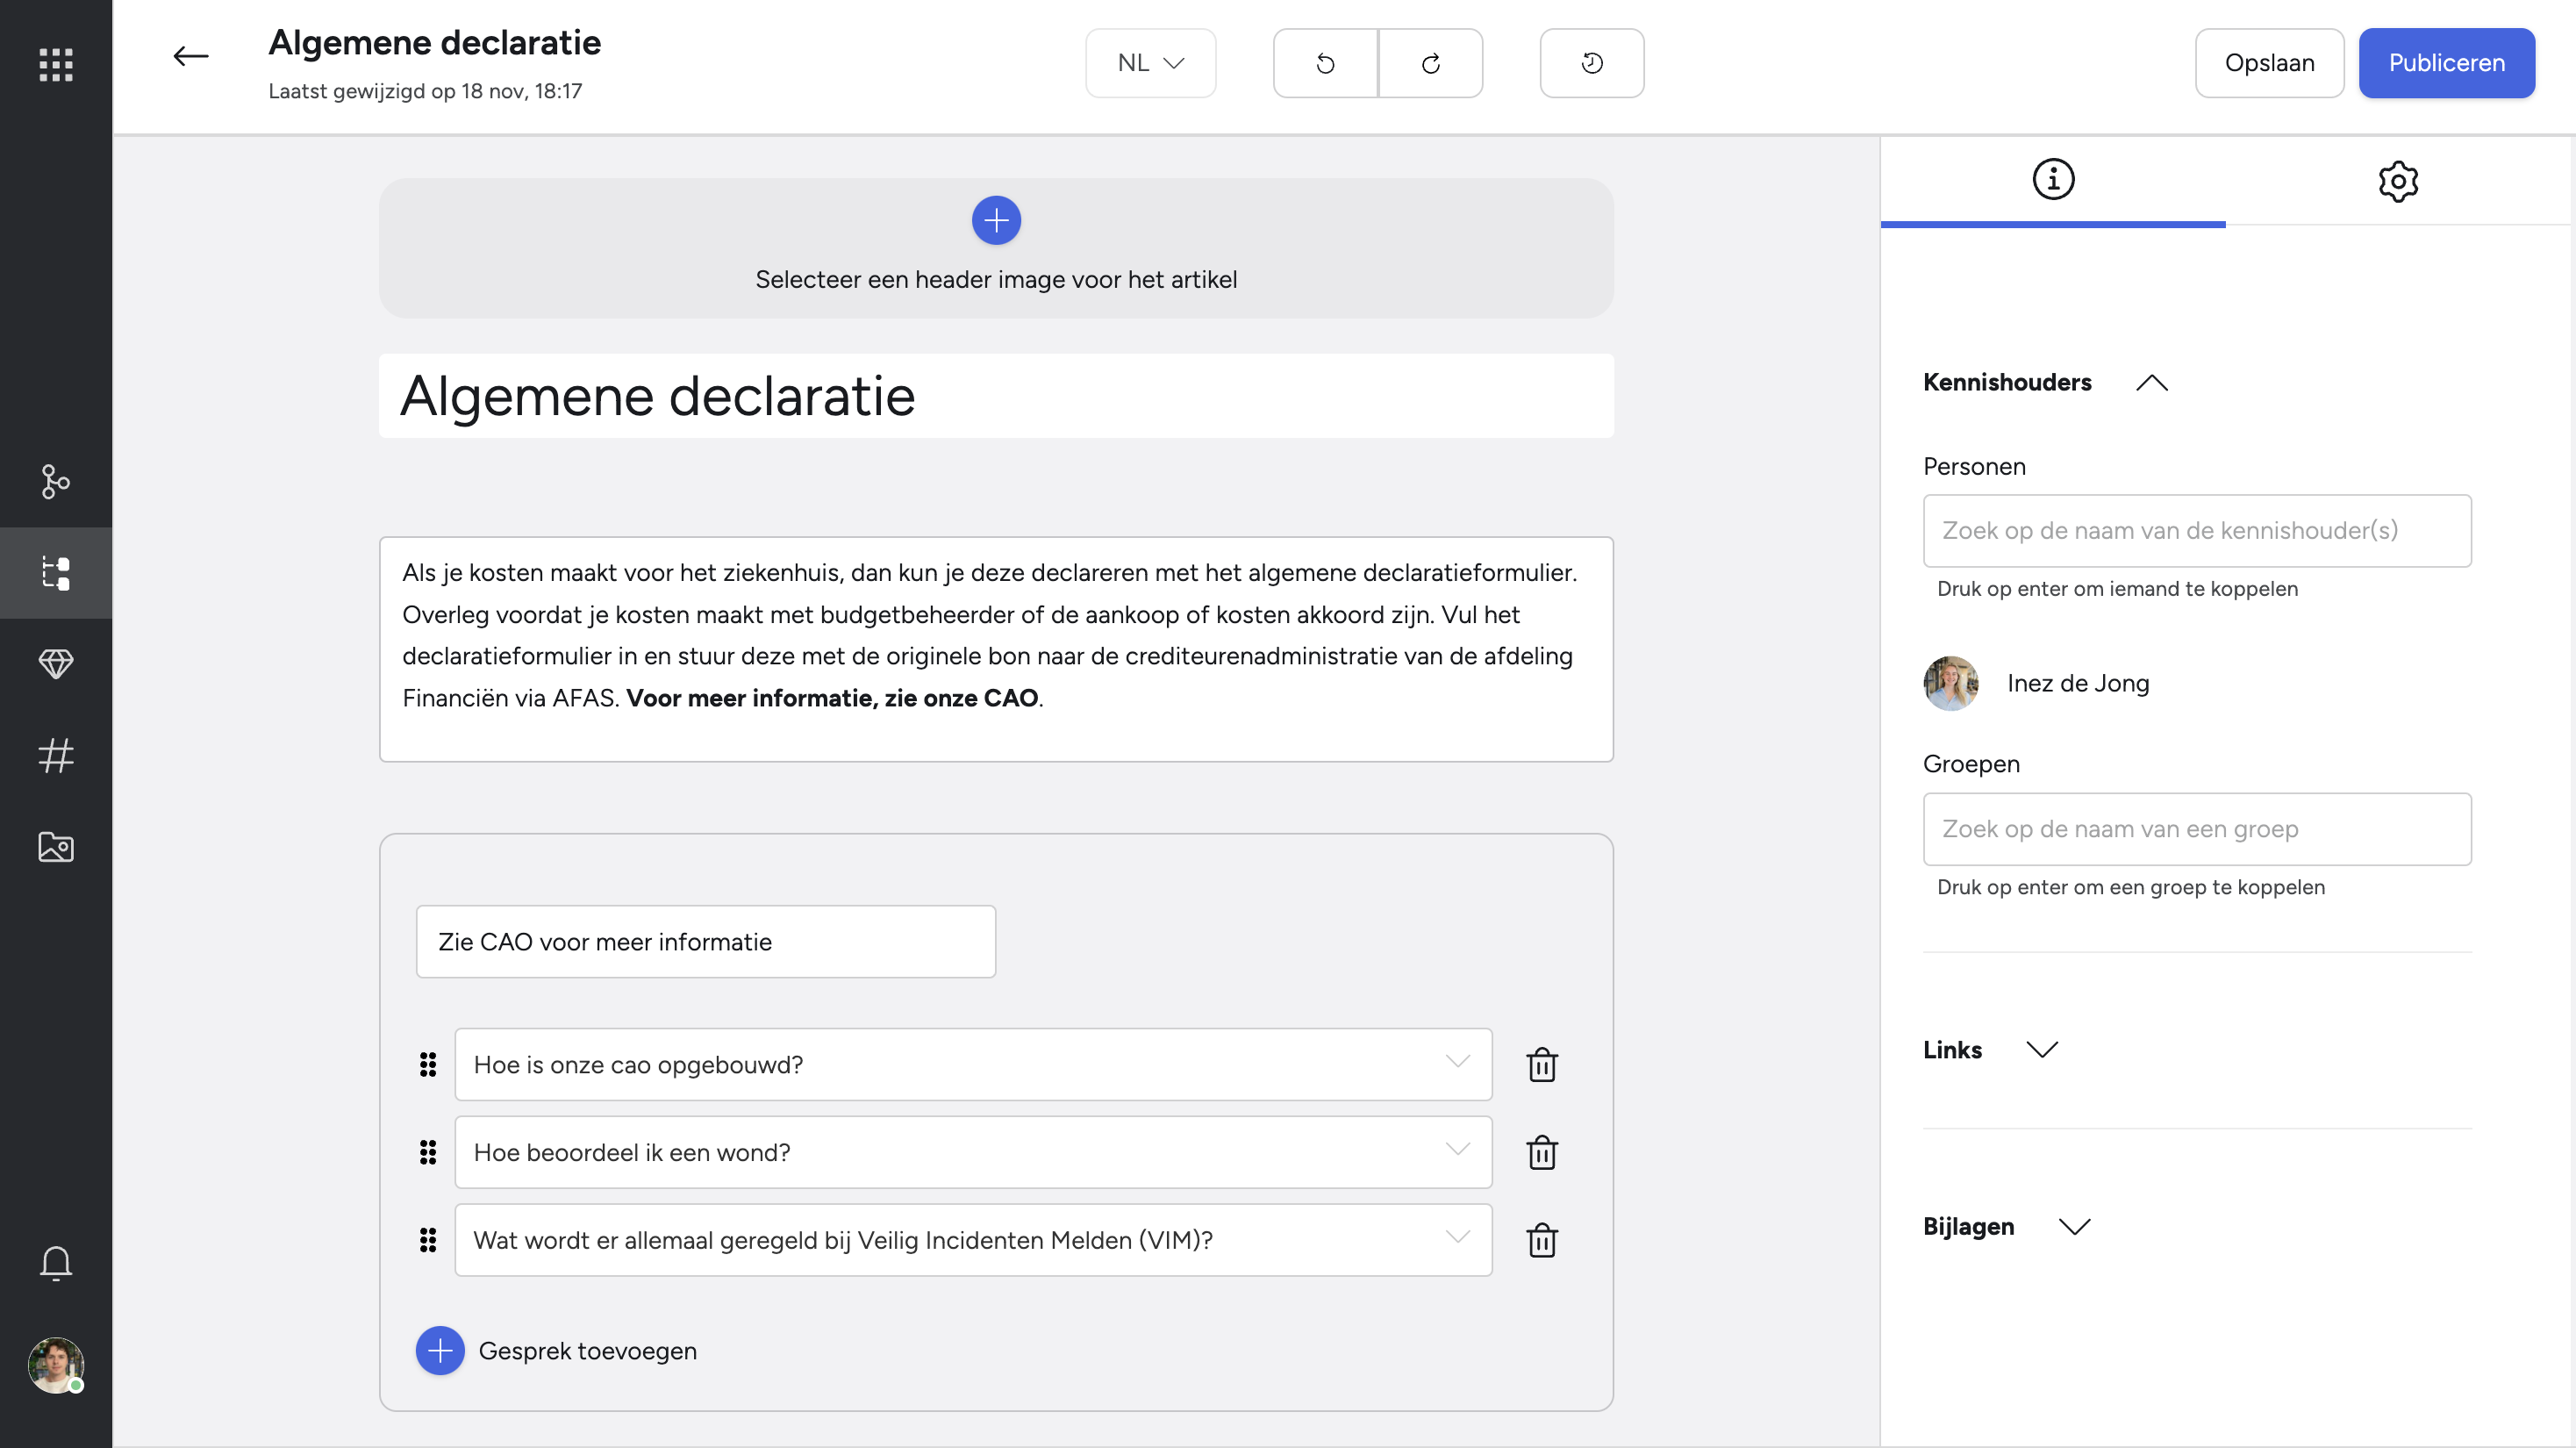
Task: Open the media folder sidebar icon
Action: point(56,846)
